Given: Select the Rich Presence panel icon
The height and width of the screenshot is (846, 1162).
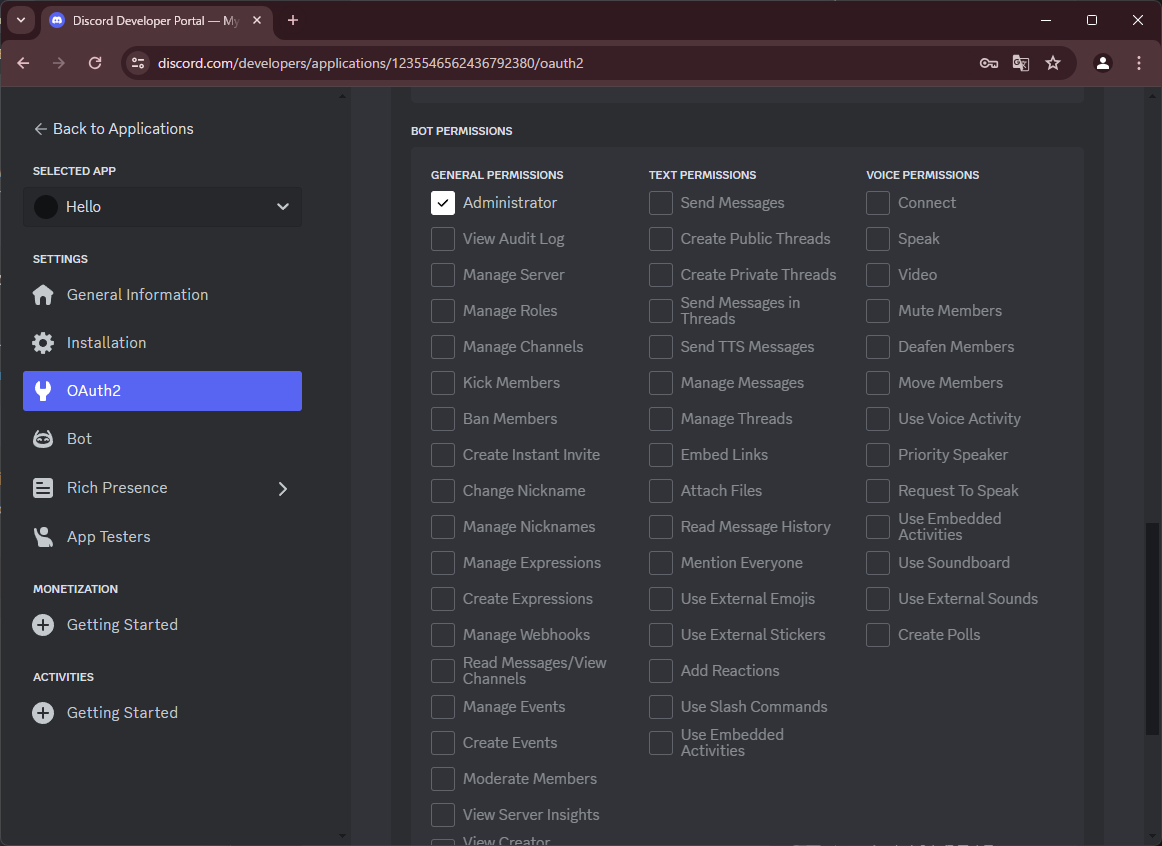Looking at the screenshot, I should coord(42,487).
